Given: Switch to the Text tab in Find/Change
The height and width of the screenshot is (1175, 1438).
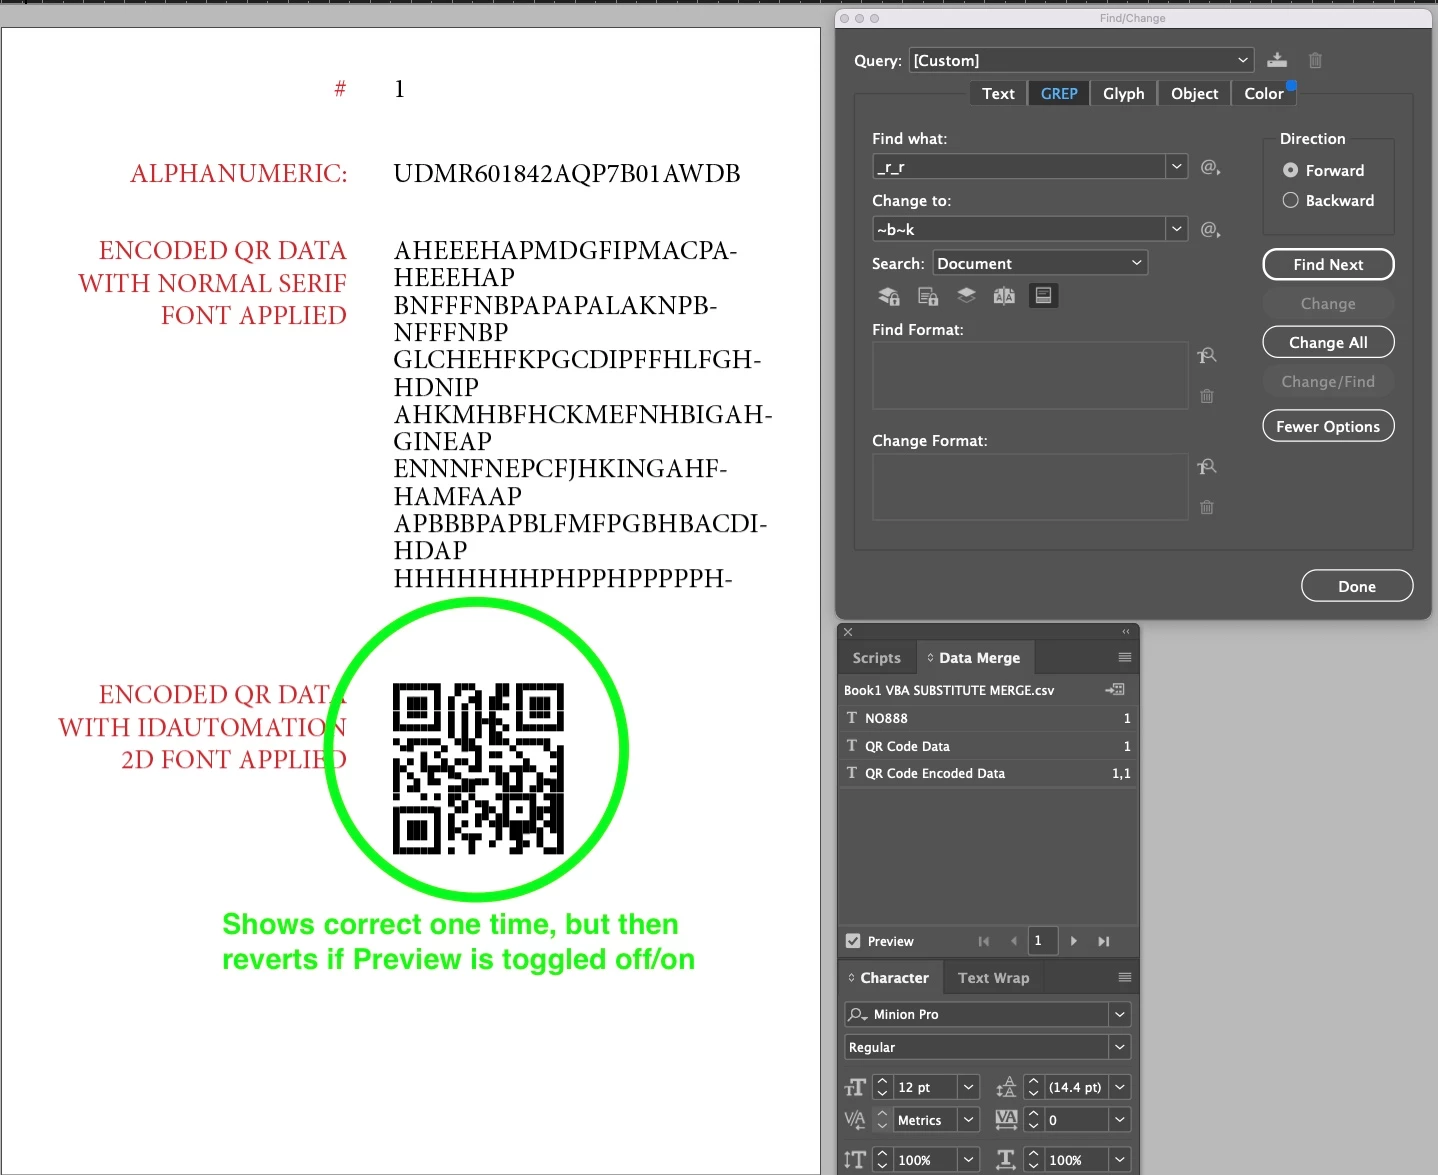Looking at the screenshot, I should (x=998, y=93).
